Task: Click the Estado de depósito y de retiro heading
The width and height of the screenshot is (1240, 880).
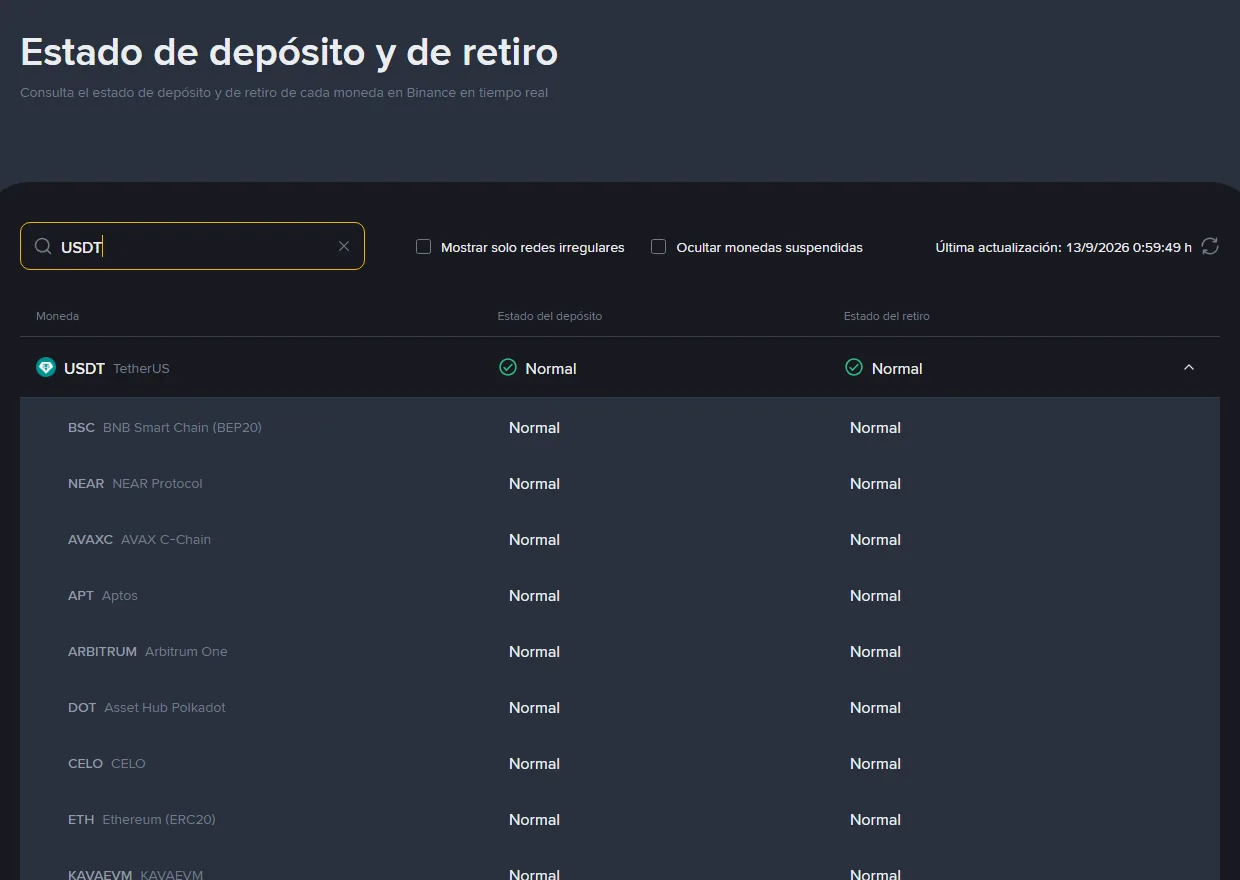Action: (289, 52)
